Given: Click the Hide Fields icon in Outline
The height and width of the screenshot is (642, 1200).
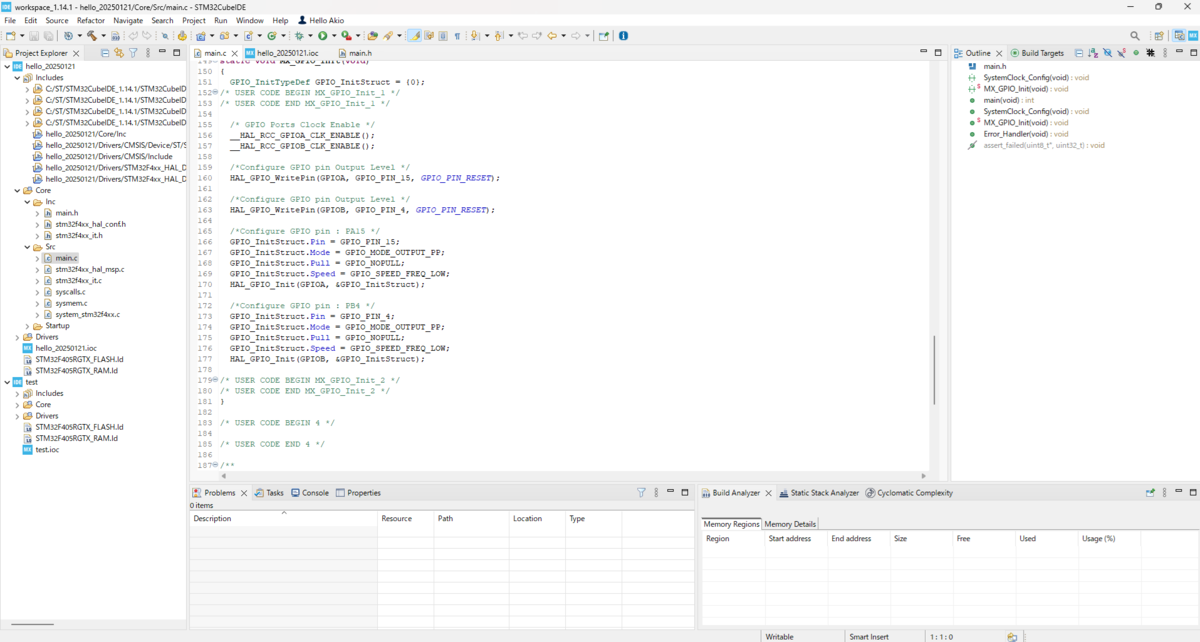Looking at the screenshot, I should [1107, 53].
